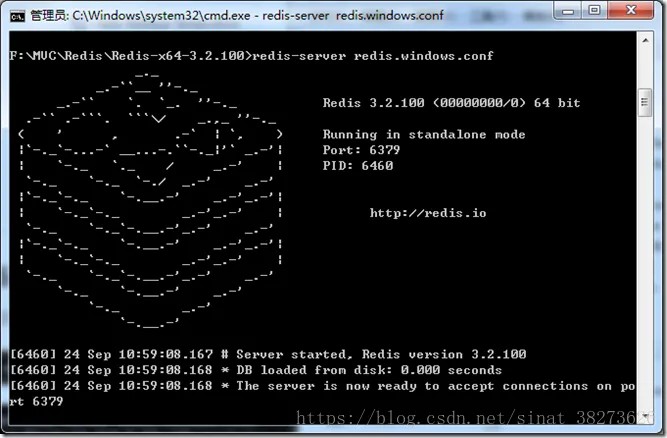Click the vertical scrollbar thumb
This screenshot has height=438, width=667.
coord(645,102)
